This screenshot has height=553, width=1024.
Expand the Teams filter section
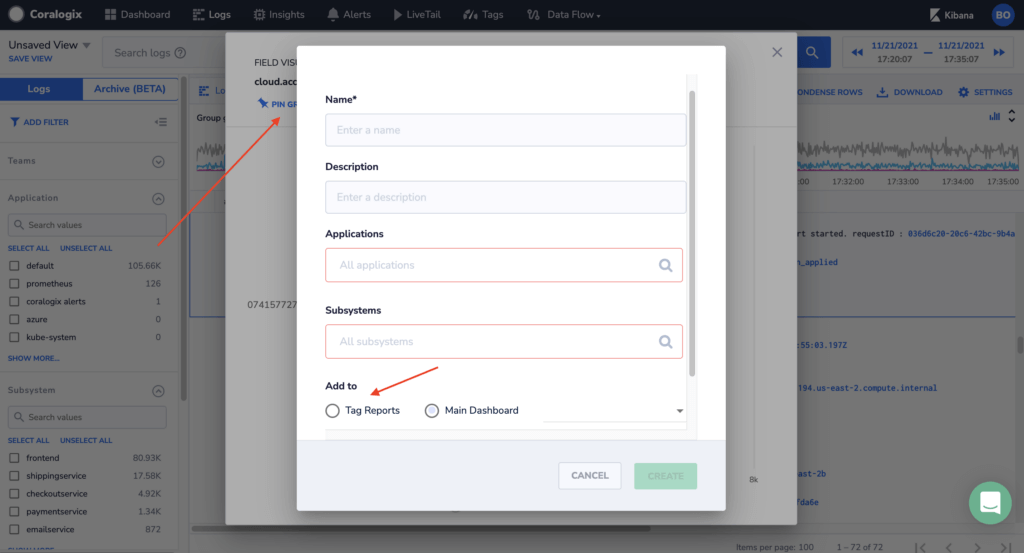(x=158, y=161)
